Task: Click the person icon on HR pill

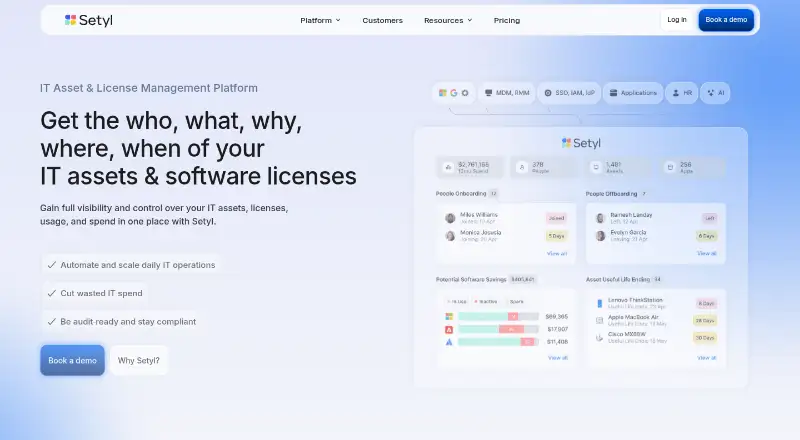Action: 676,93
